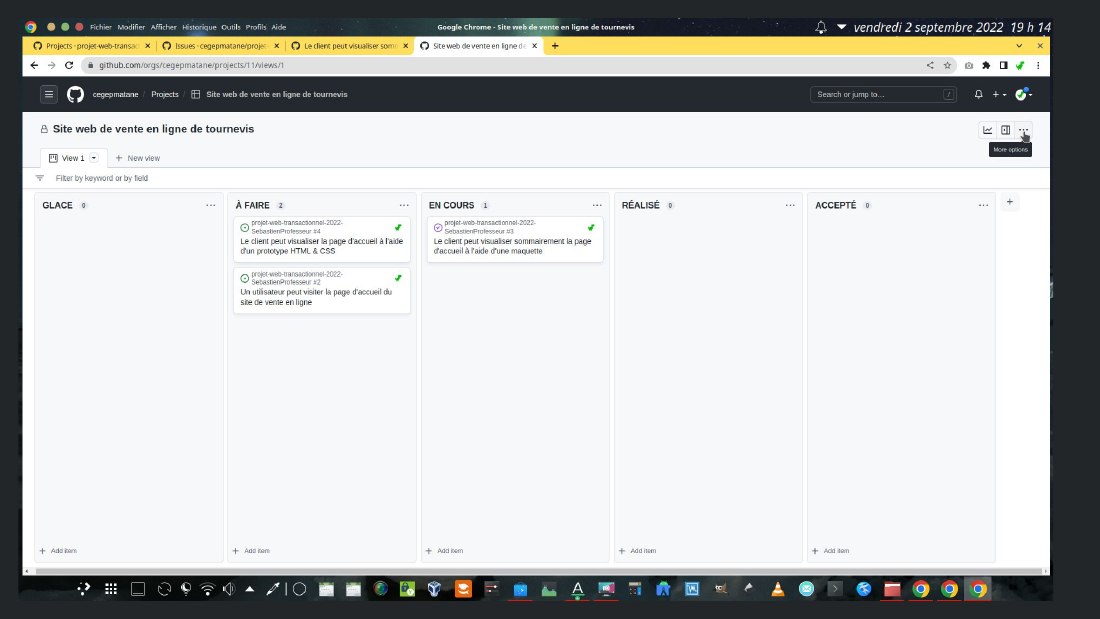Click the filter icon beside the filter field

coord(40,178)
